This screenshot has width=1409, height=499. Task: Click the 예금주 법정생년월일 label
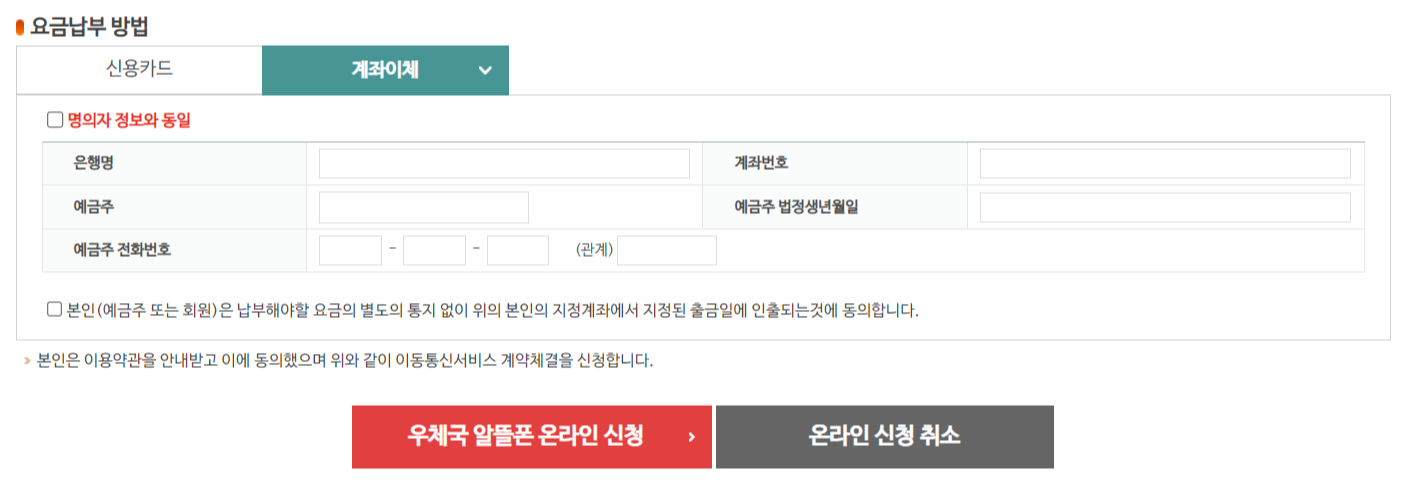pyautogui.click(x=797, y=207)
